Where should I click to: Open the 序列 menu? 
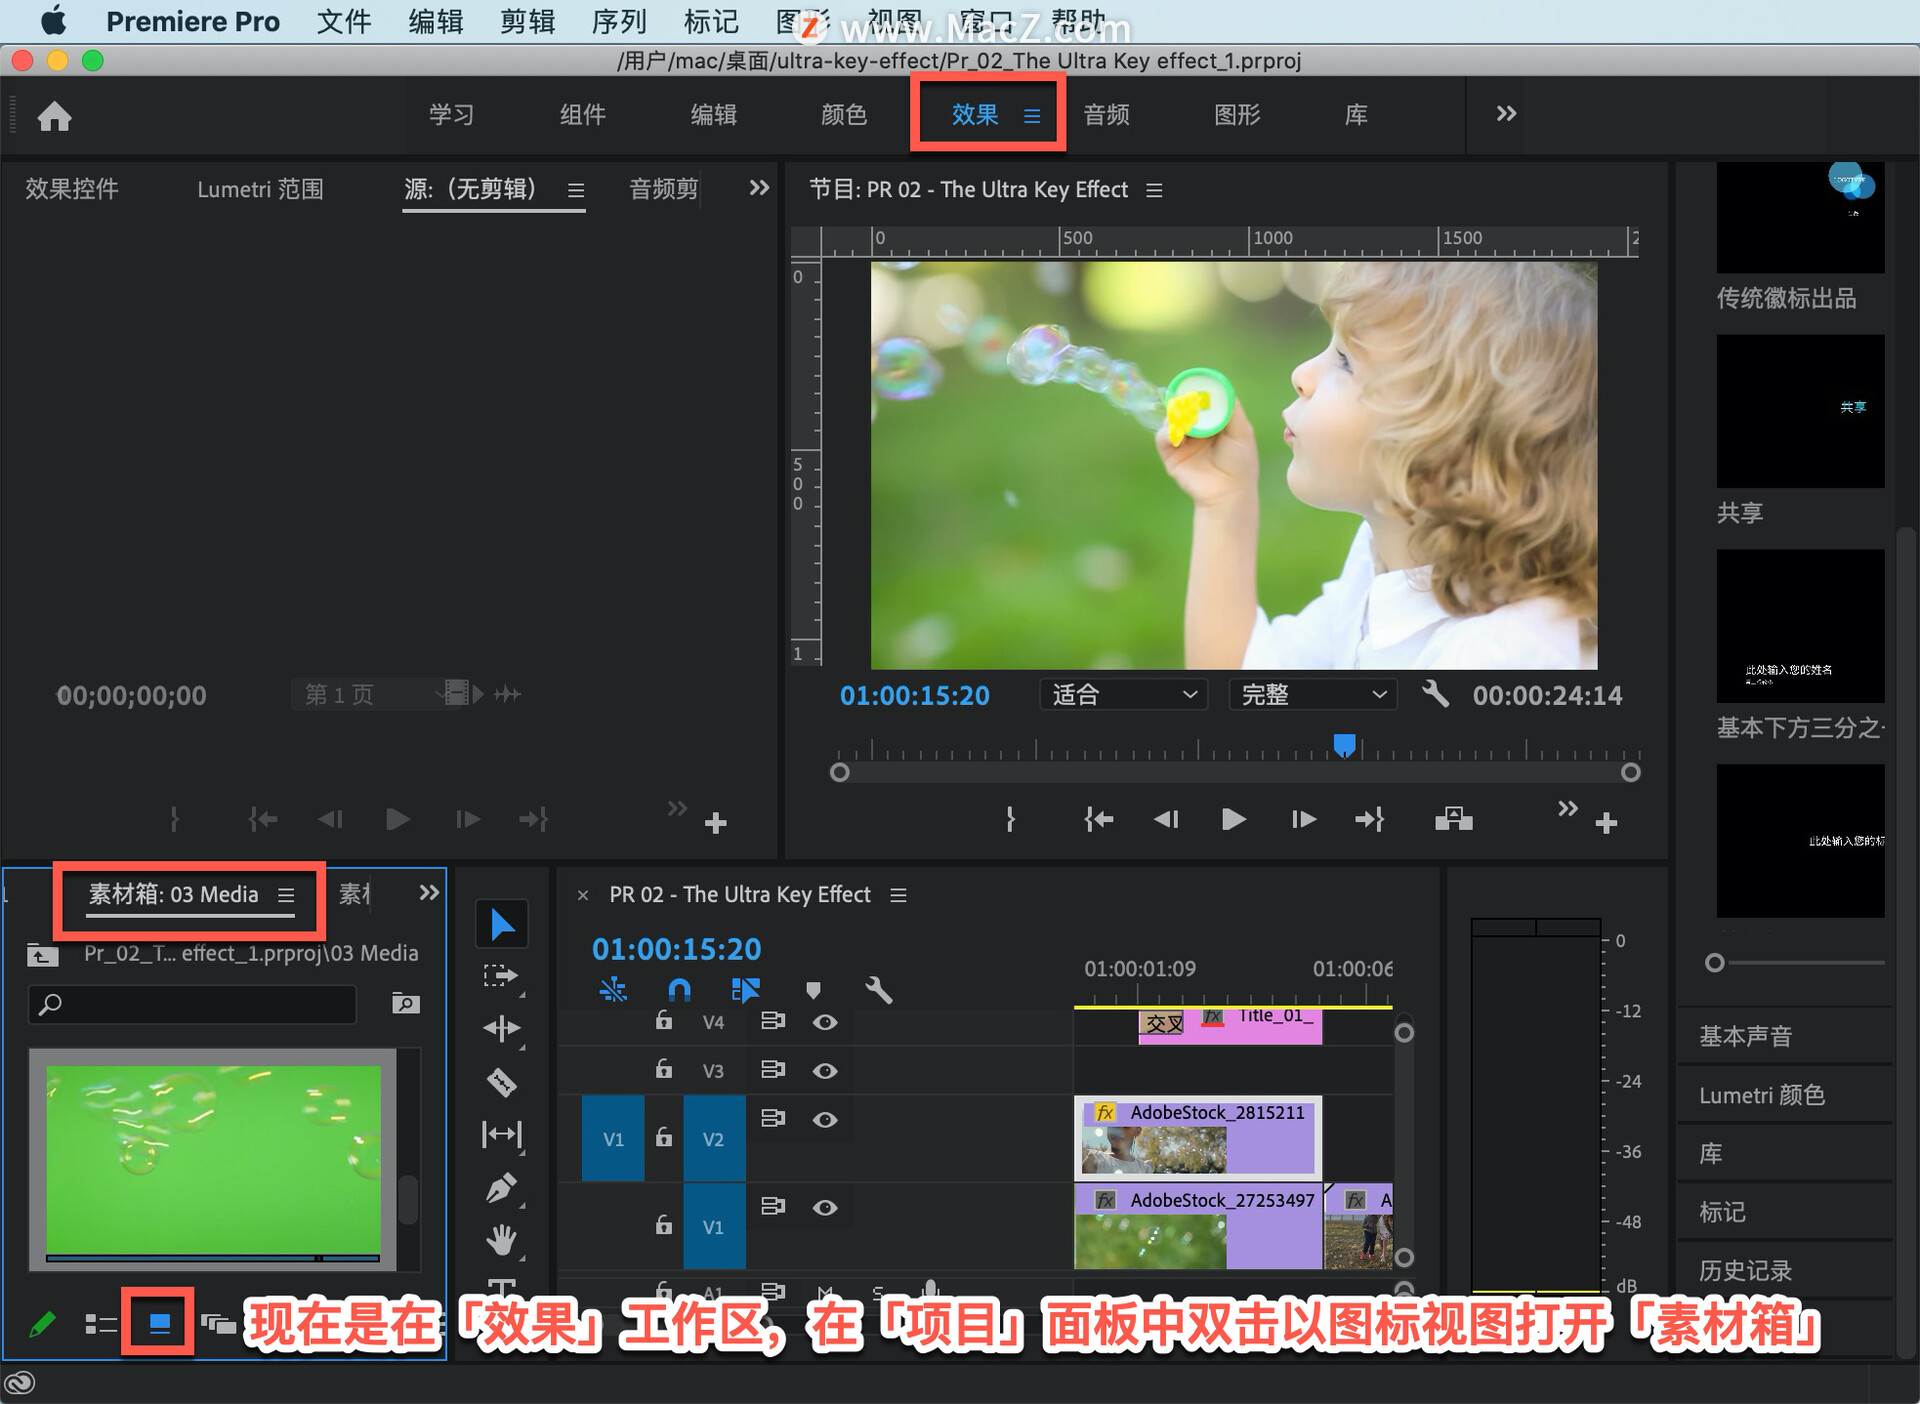(619, 21)
